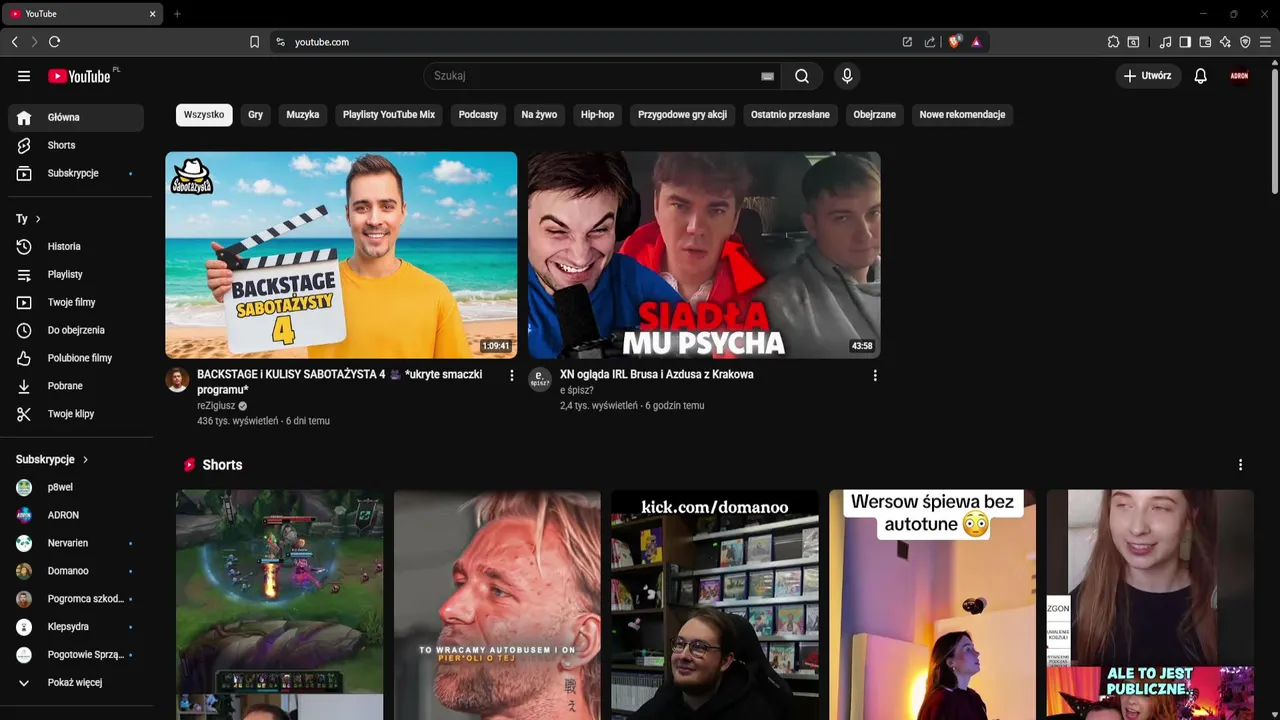Start voice search with microphone

coord(847,76)
